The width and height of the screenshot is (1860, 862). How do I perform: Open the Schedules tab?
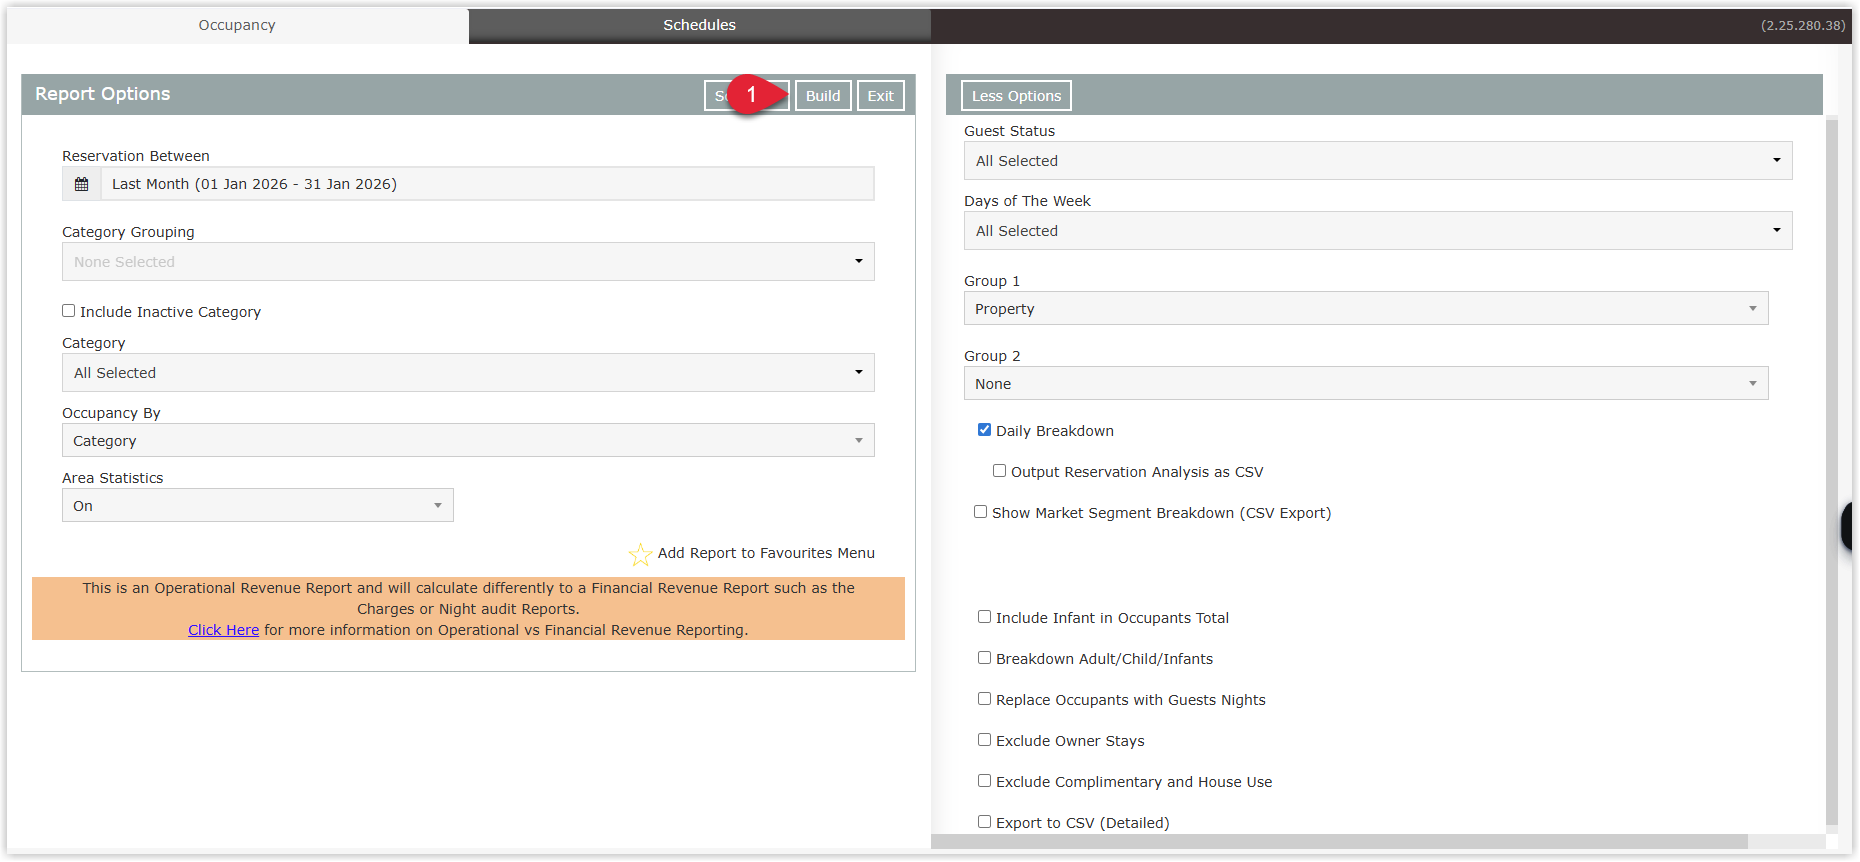pyautogui.click(x=699, y=25)
